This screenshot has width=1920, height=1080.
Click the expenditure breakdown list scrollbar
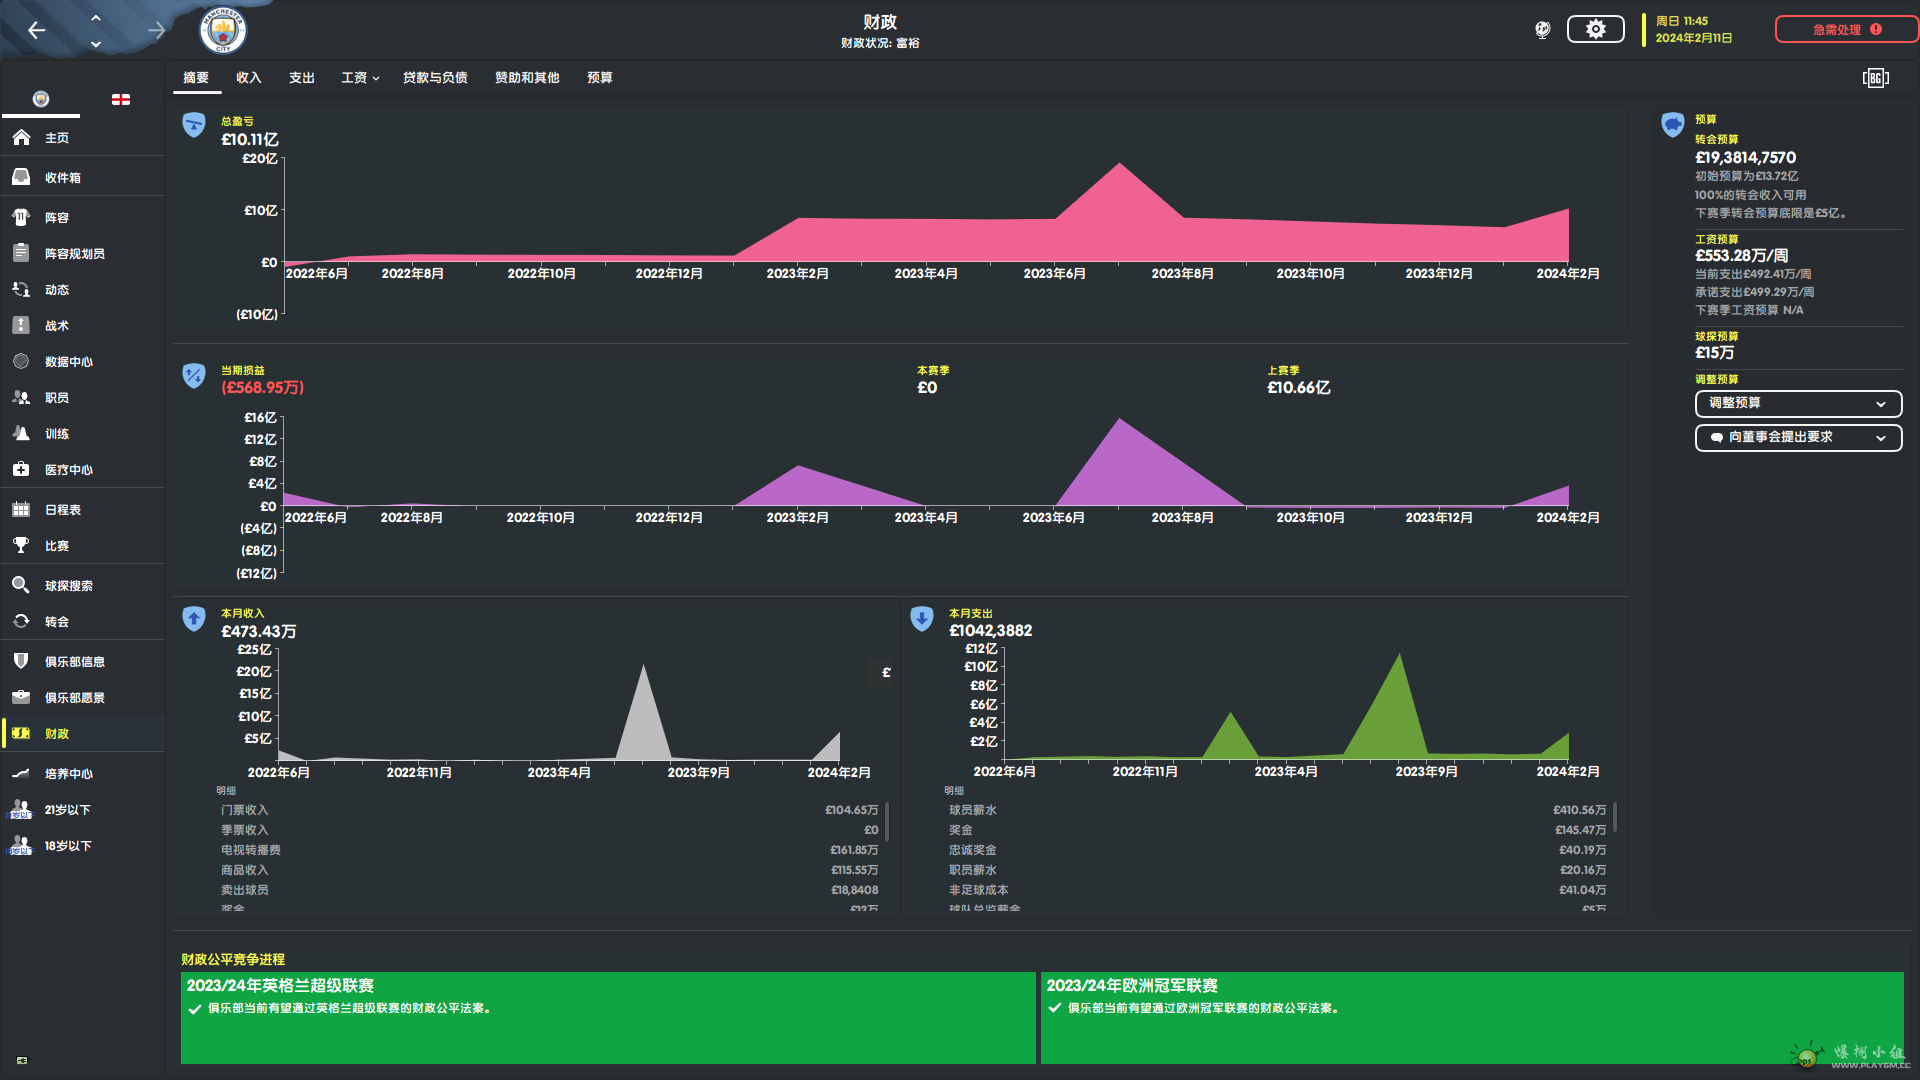1615,817
